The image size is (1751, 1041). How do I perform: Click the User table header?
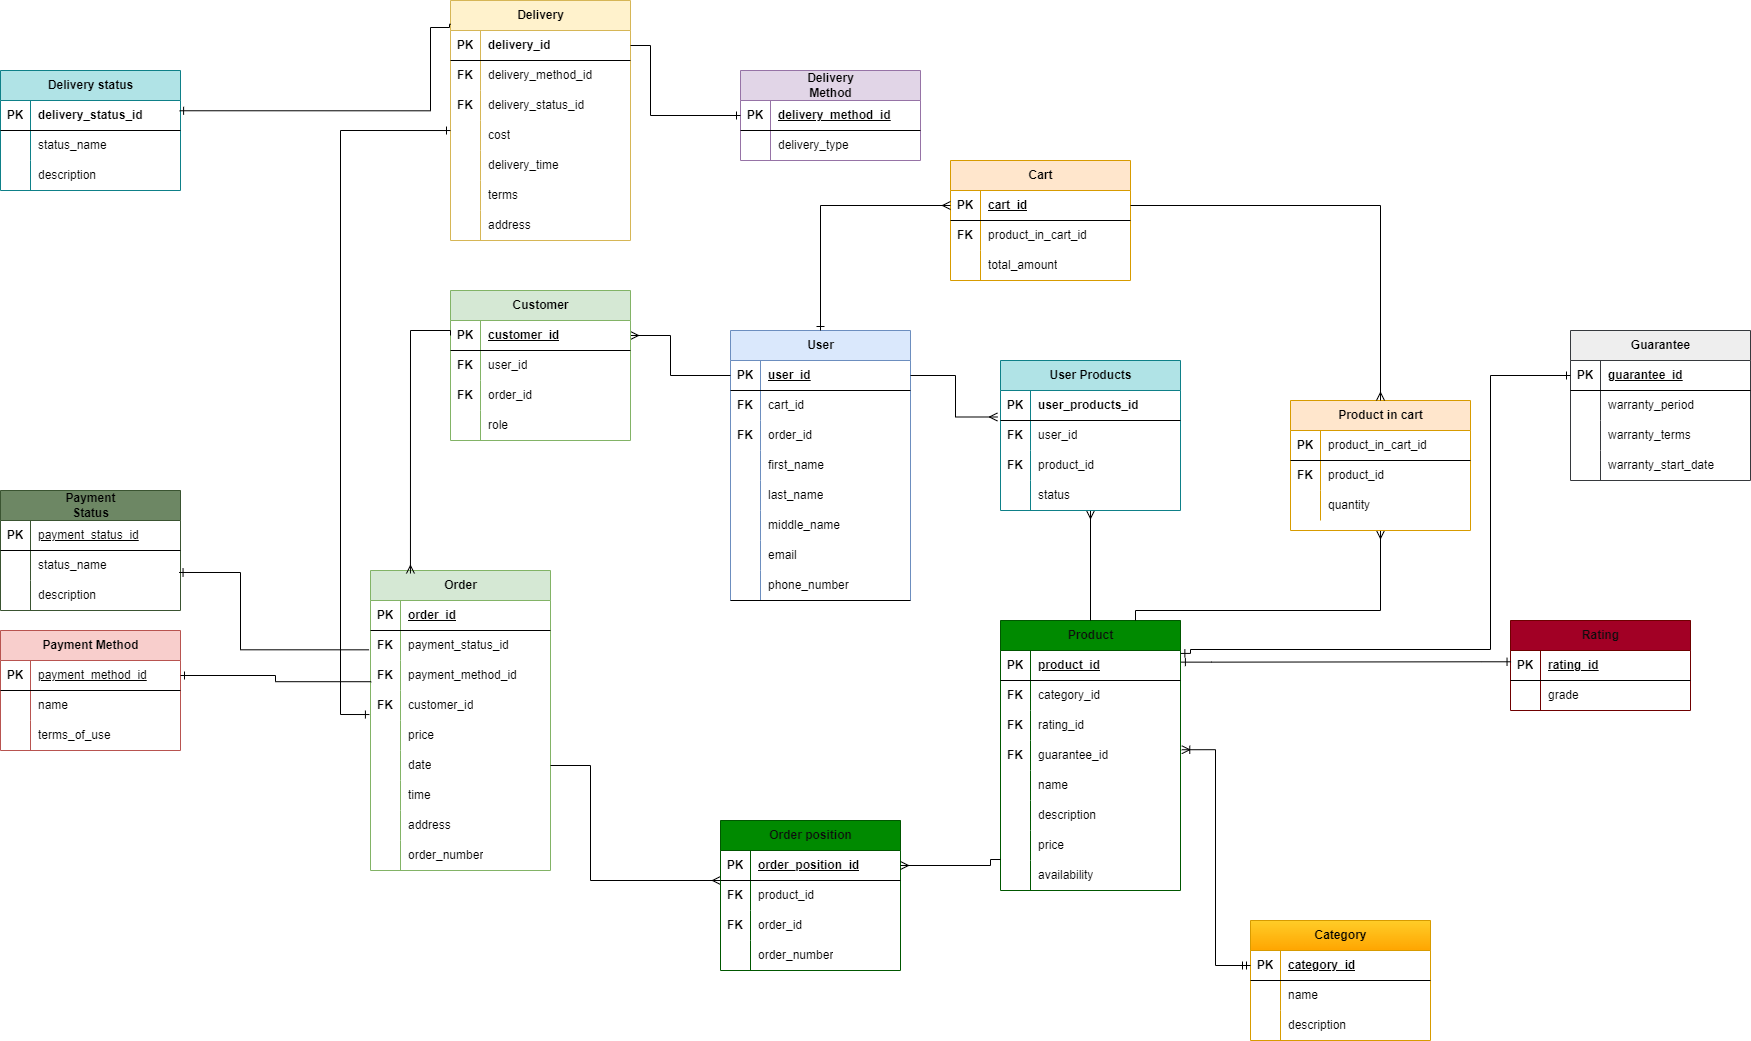[x=820, y=345]
